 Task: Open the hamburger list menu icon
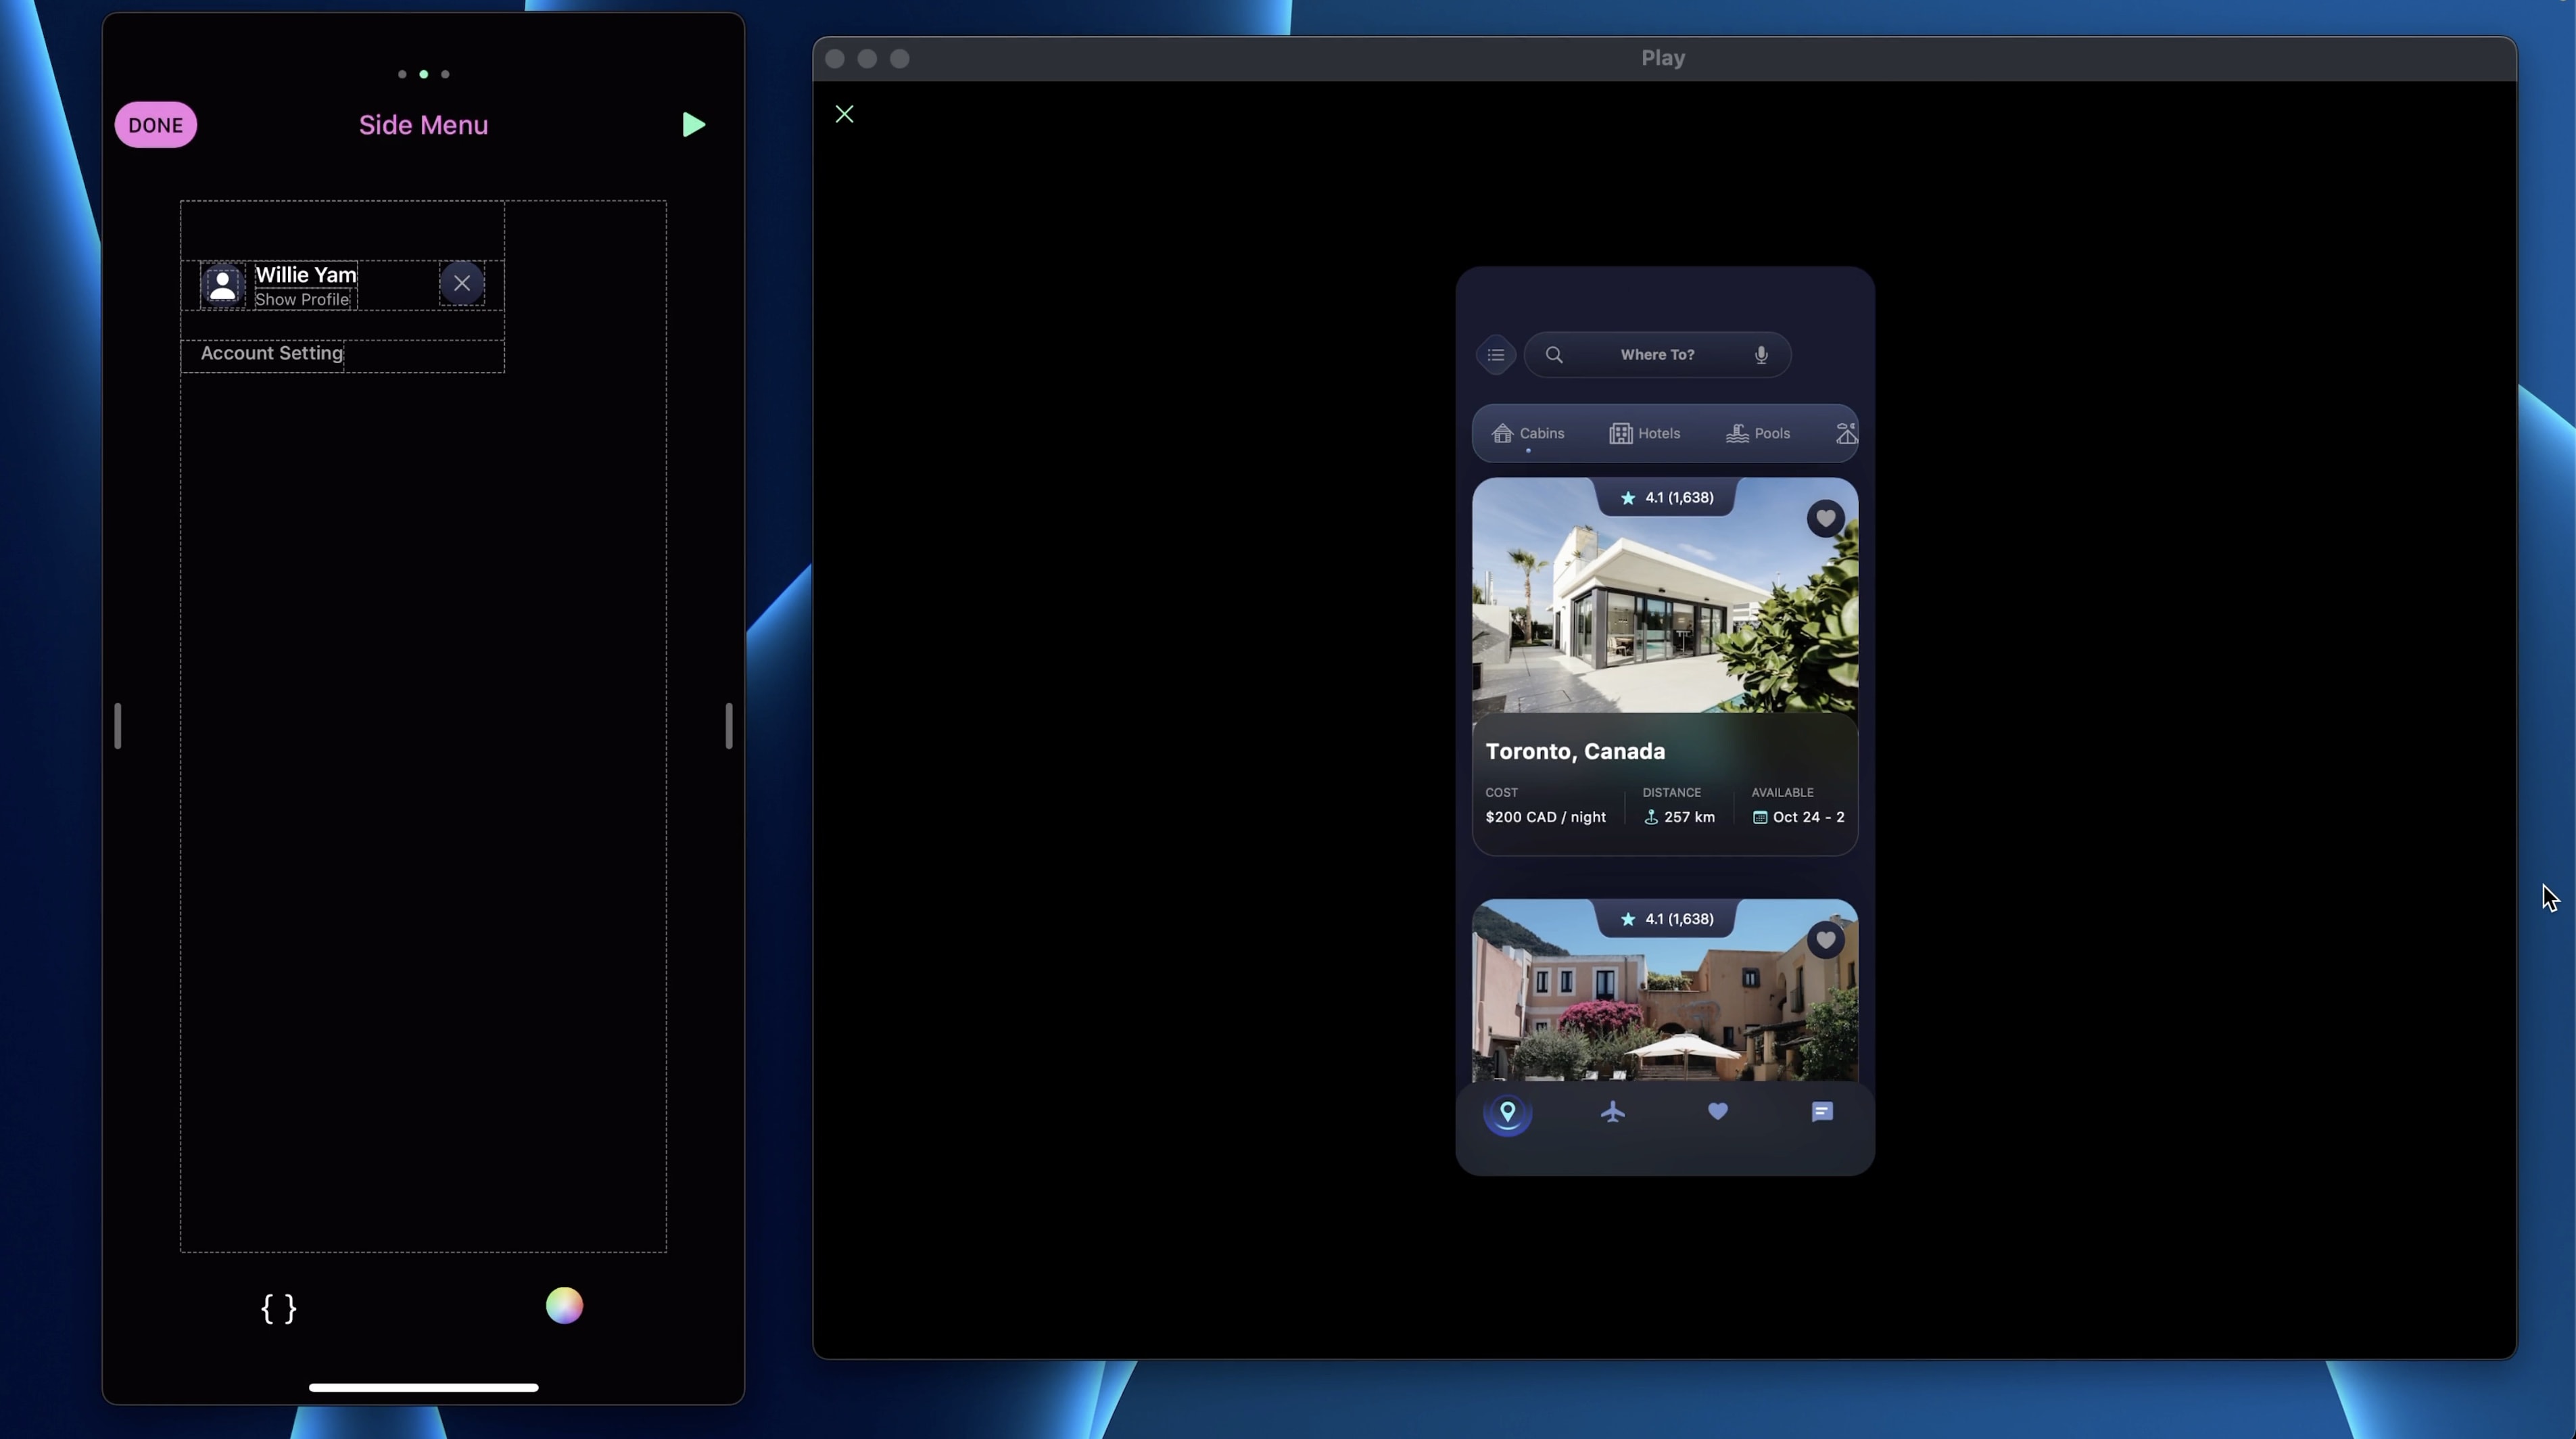point(1496,355)
